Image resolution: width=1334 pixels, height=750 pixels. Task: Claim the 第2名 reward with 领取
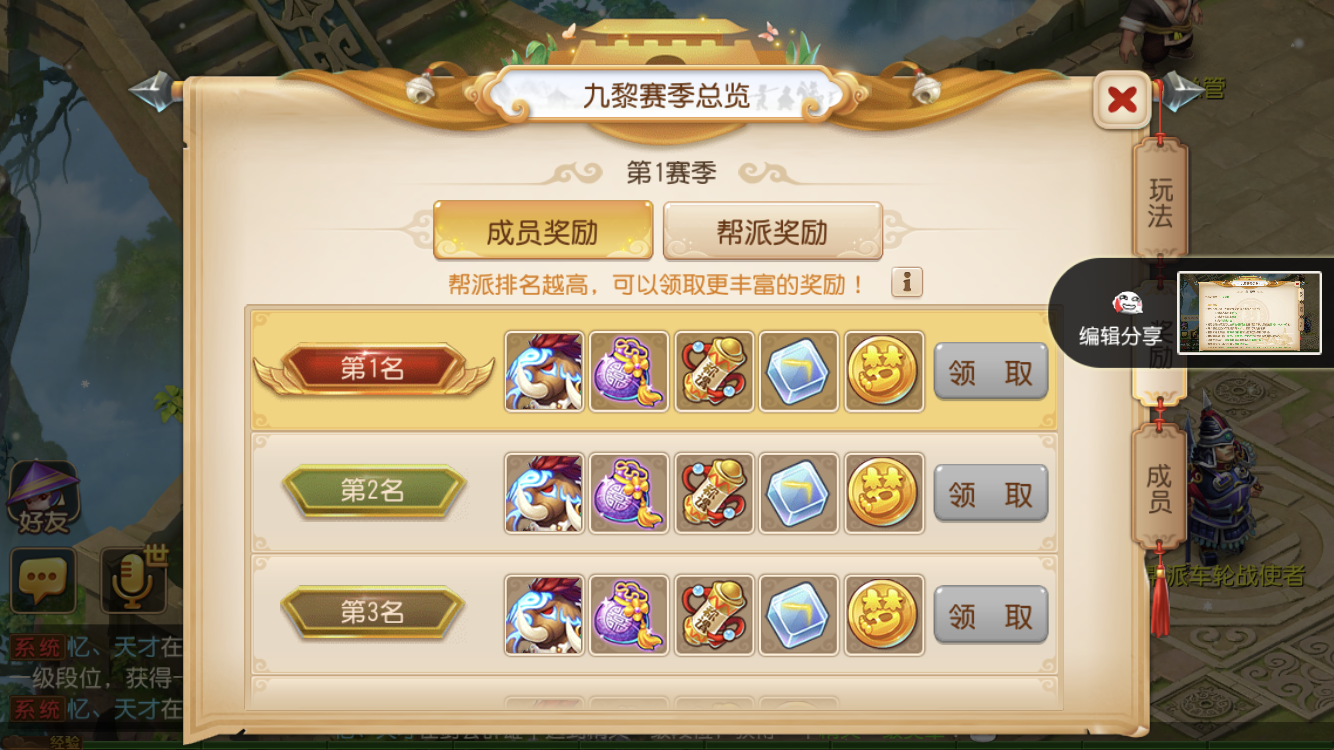pos(991,493)
